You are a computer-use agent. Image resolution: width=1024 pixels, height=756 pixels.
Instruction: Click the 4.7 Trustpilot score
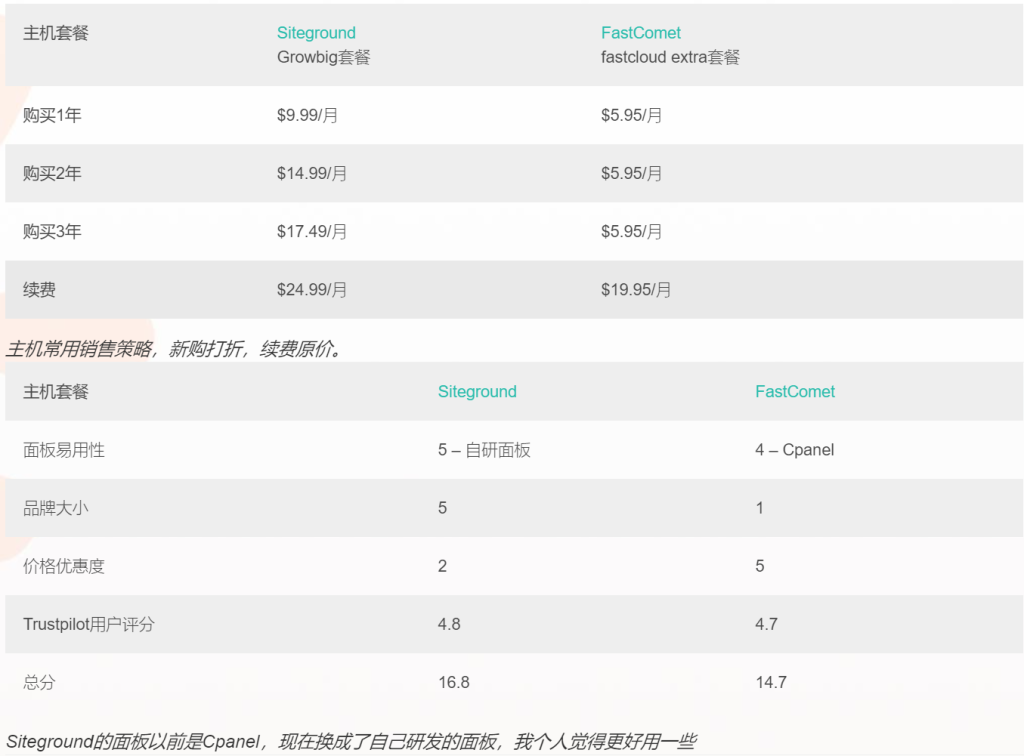tap(767, 624)
